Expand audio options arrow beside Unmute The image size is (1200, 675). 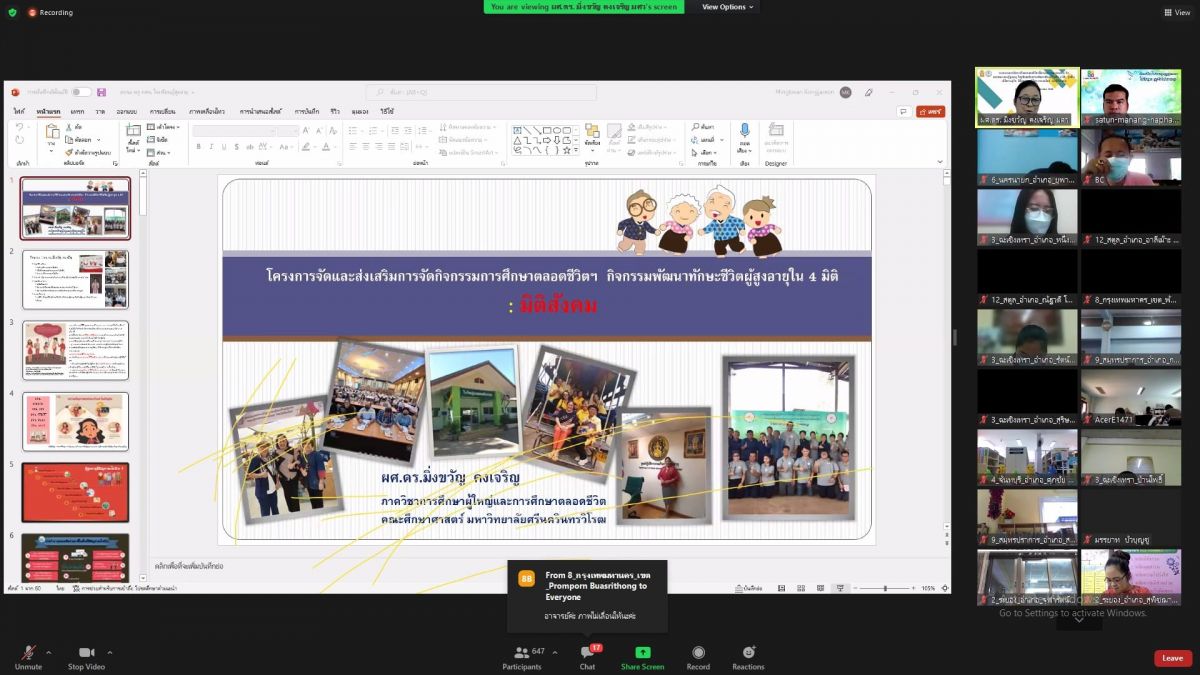point(49,652)
